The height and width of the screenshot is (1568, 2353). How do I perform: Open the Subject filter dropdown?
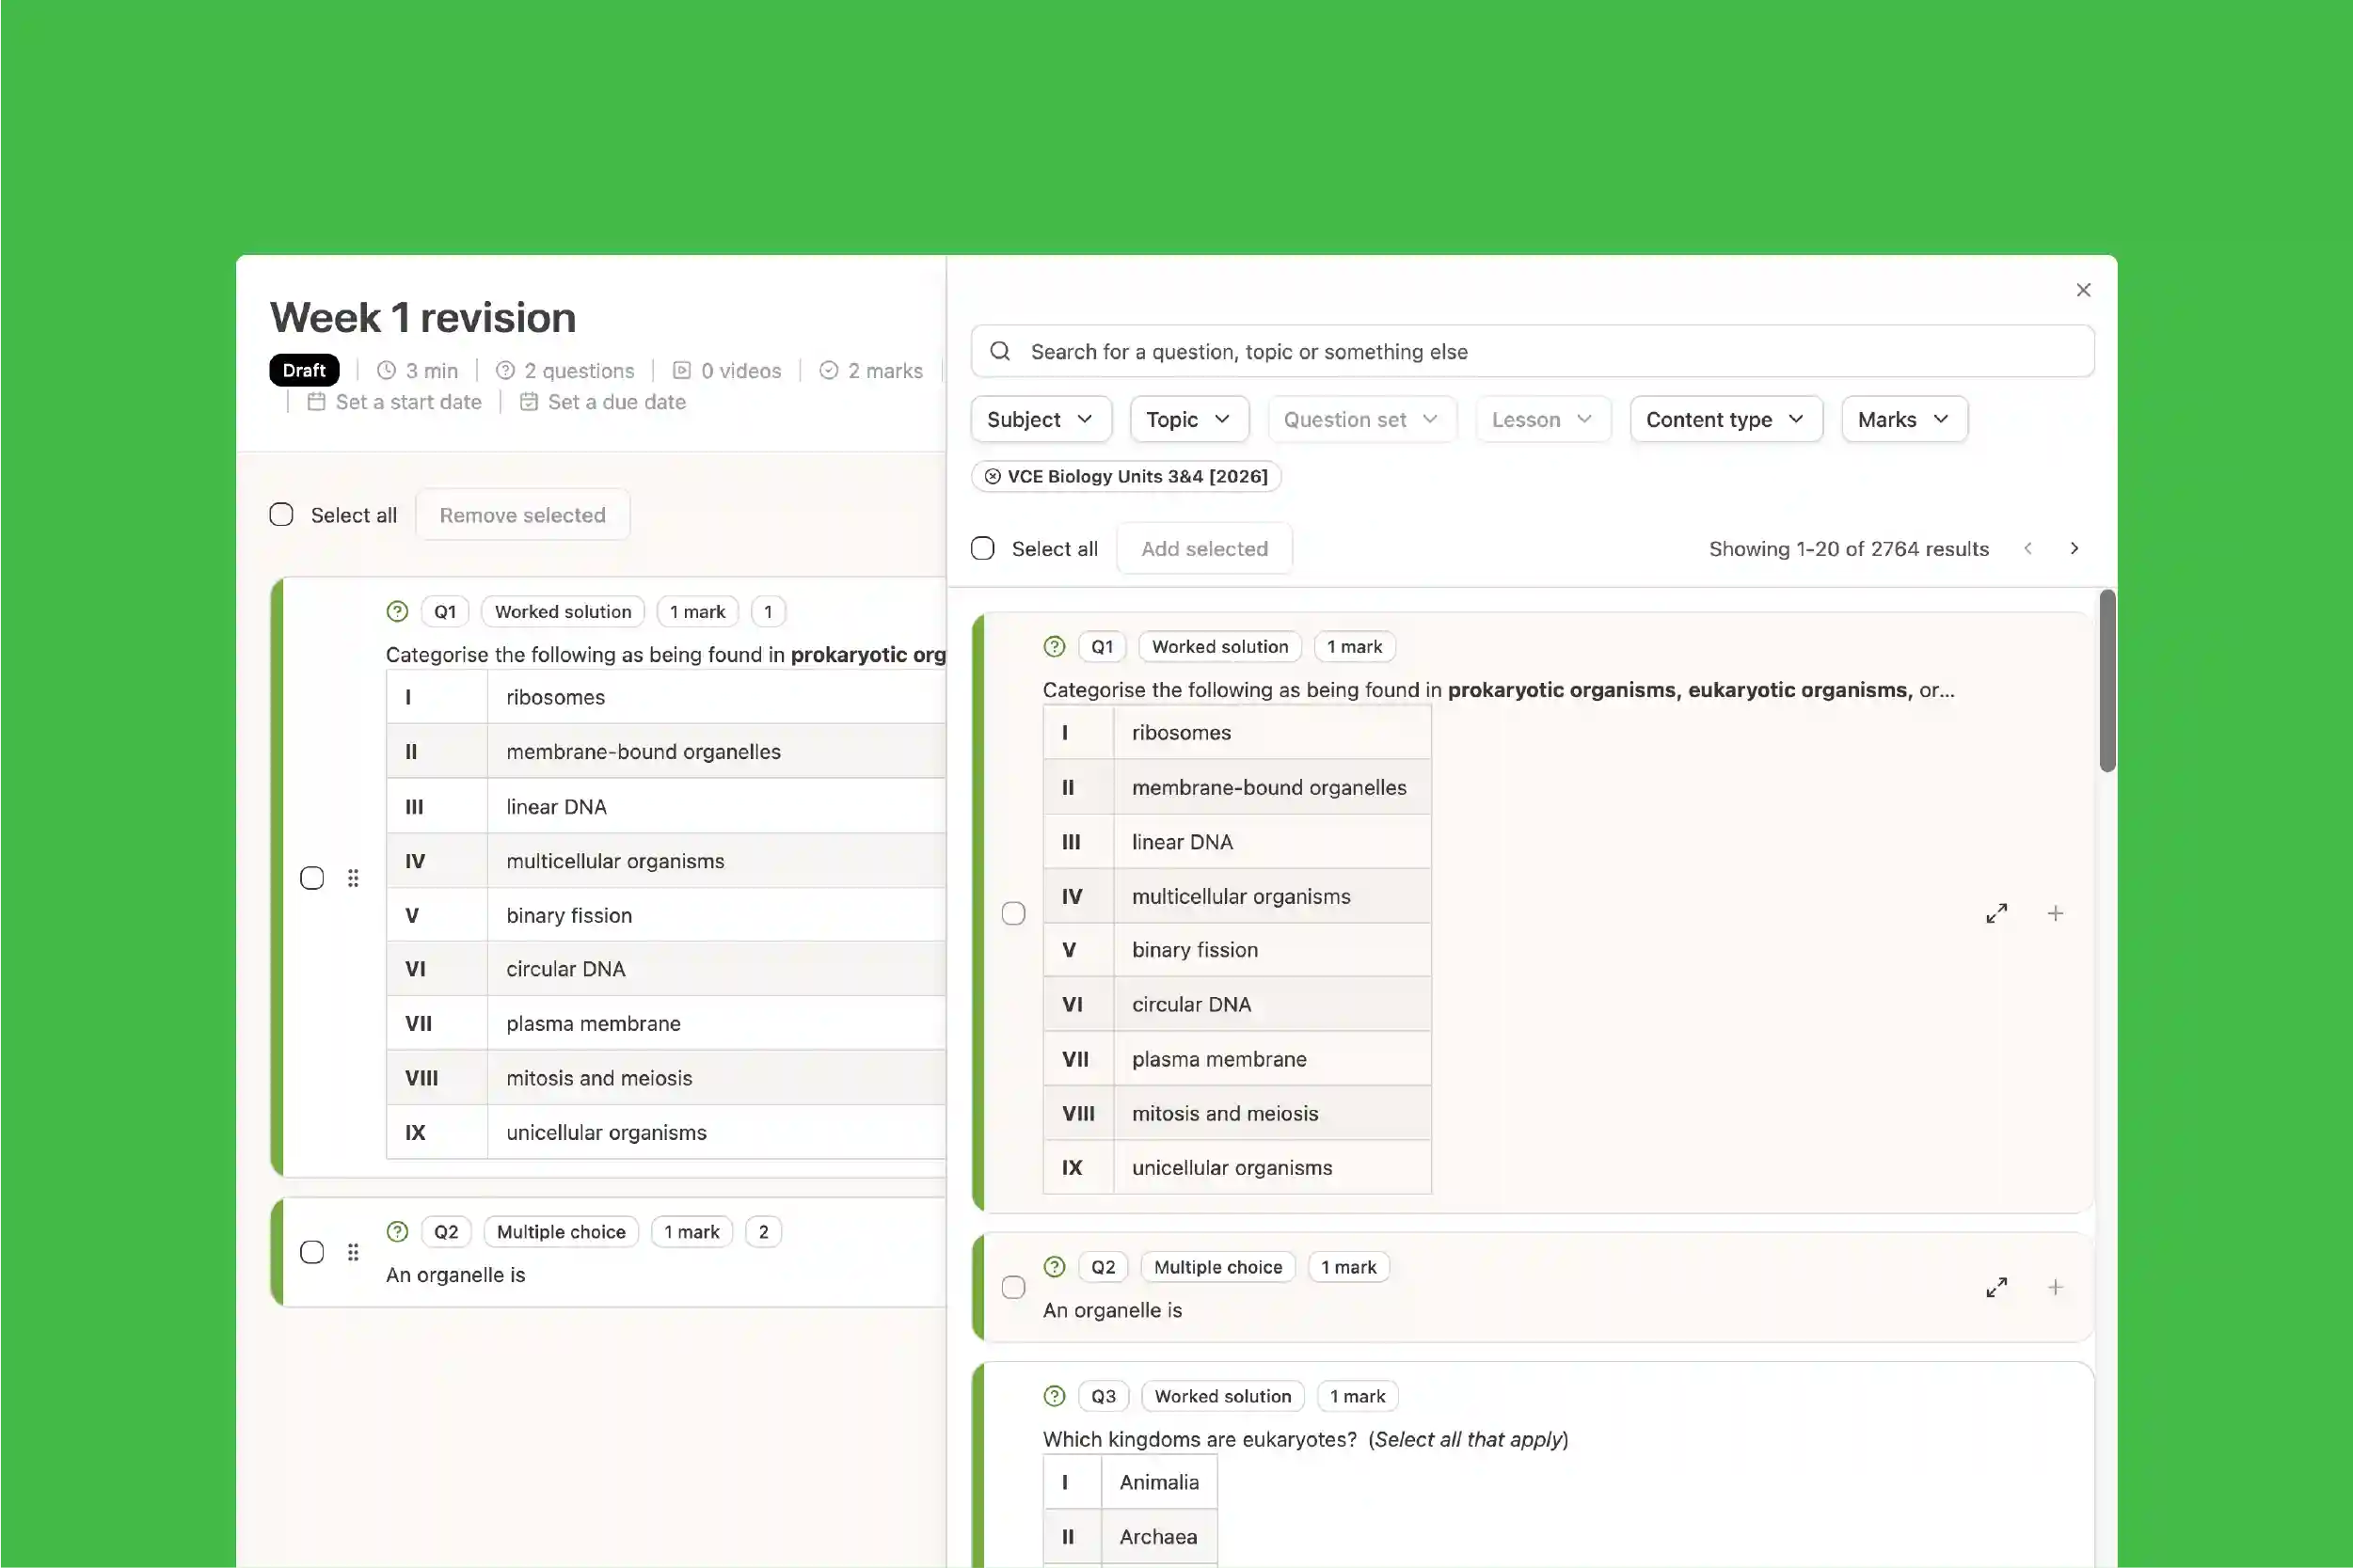[x=1040, y=419]
